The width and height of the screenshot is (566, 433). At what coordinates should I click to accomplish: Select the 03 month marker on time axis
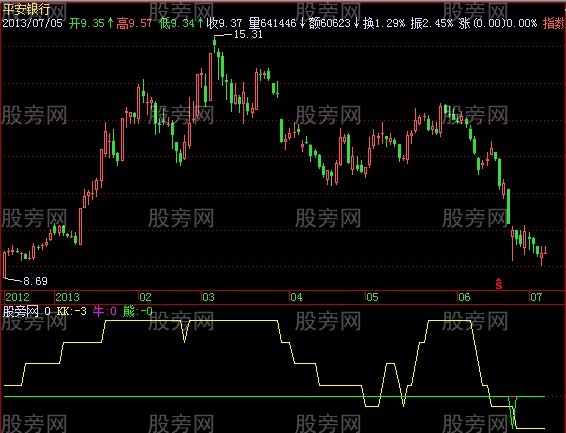(x=208, y=297)
